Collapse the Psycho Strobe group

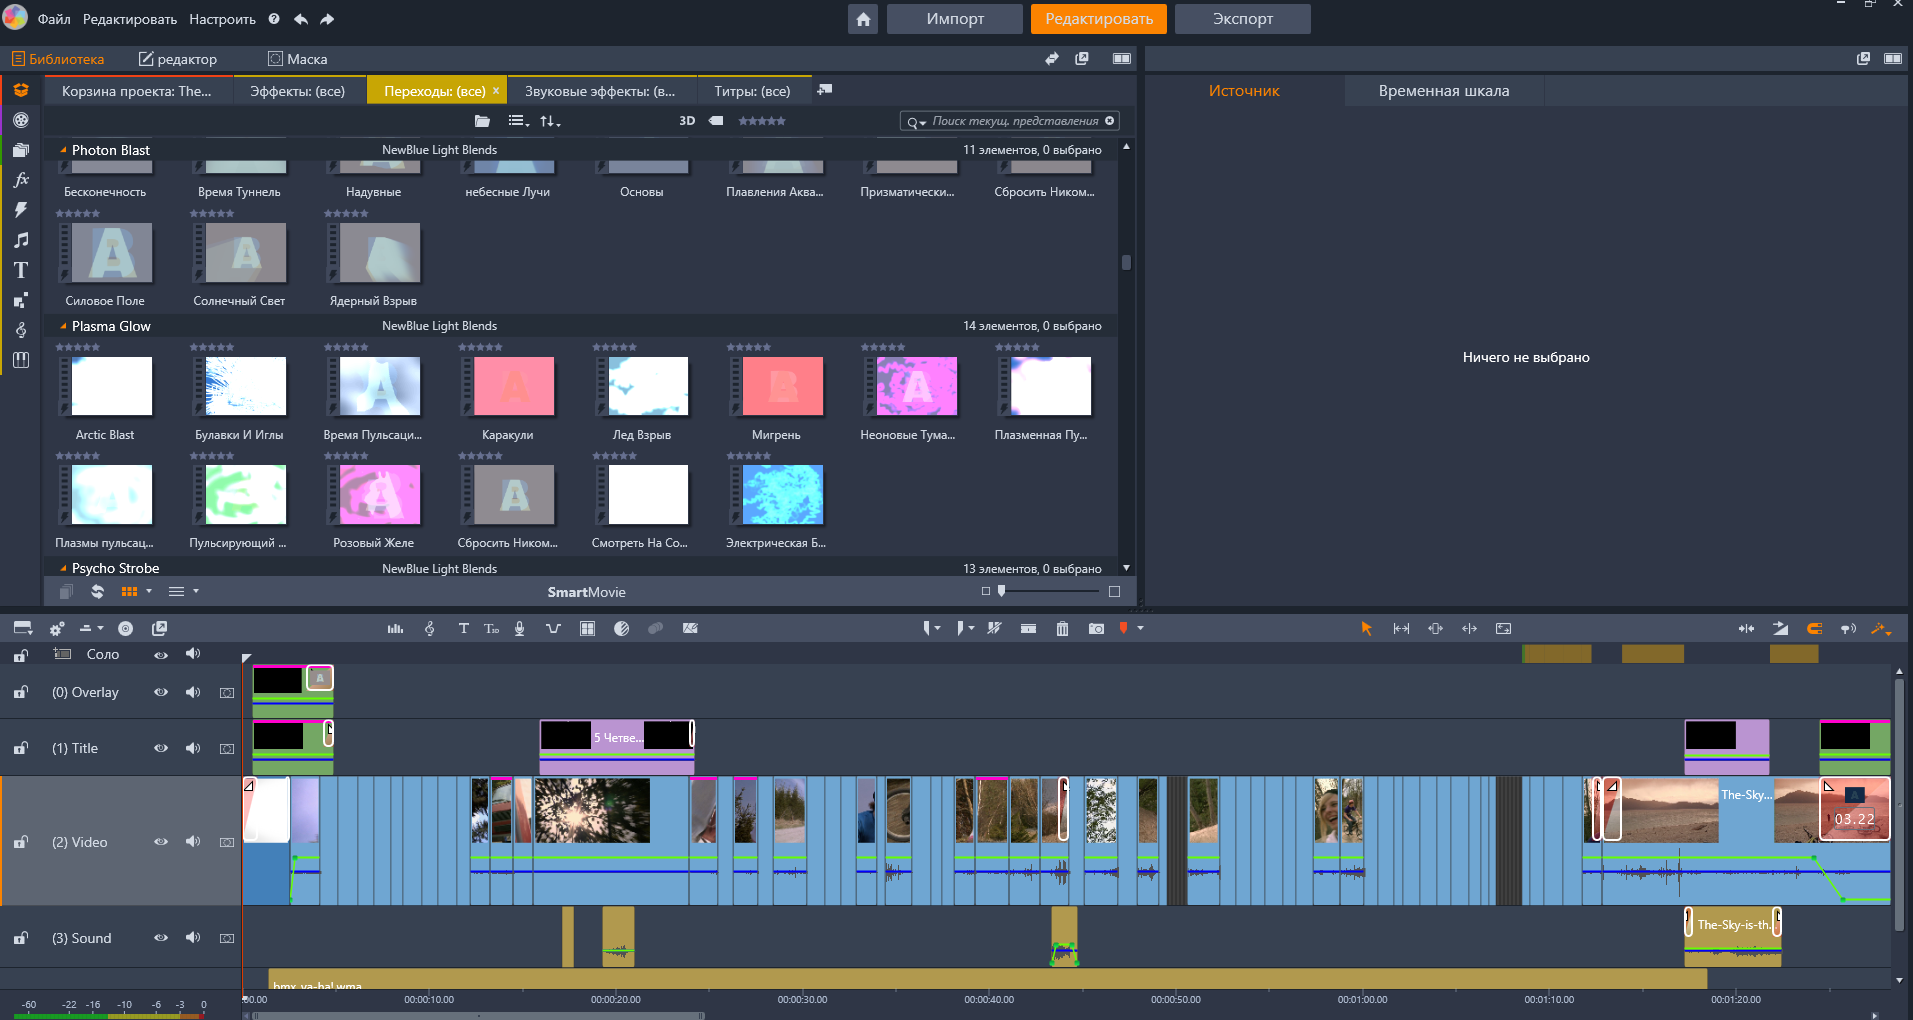pyautogui.click(x=63, y=569)
